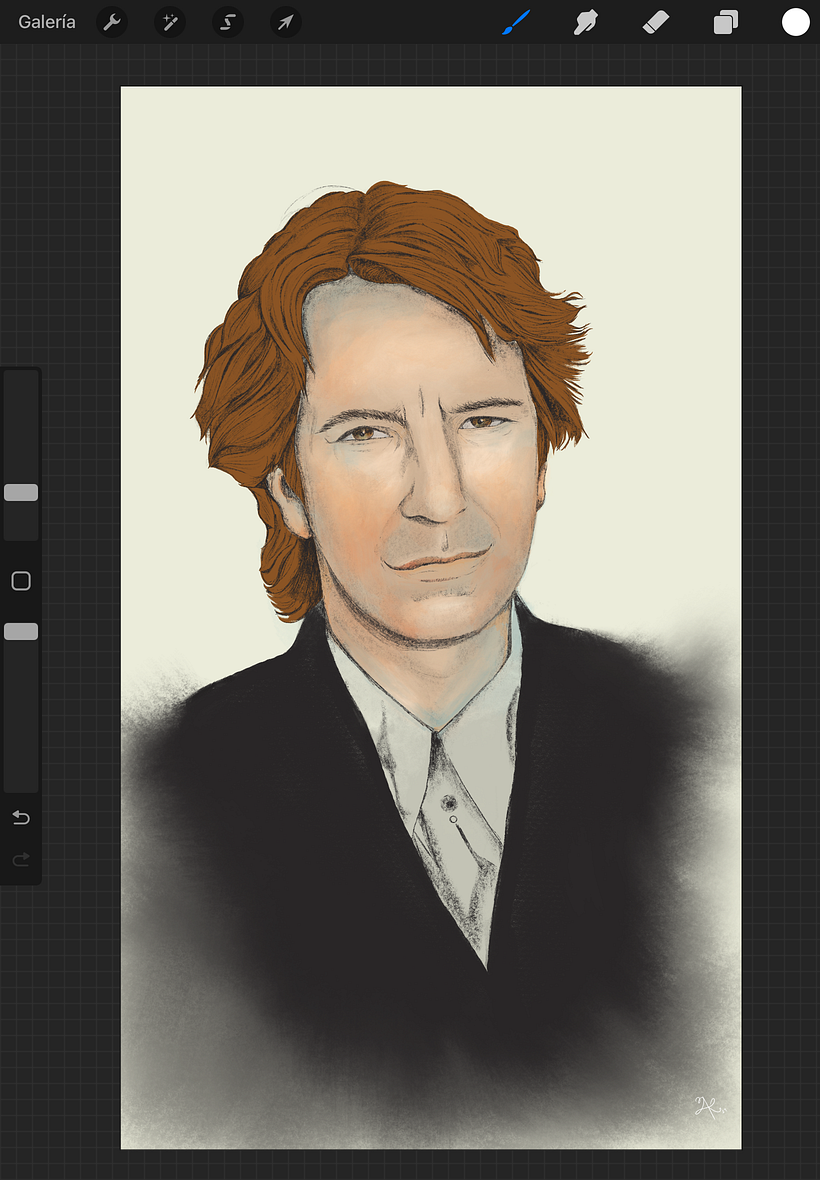Undo the last stroke with undo arrow

[21, 818]
